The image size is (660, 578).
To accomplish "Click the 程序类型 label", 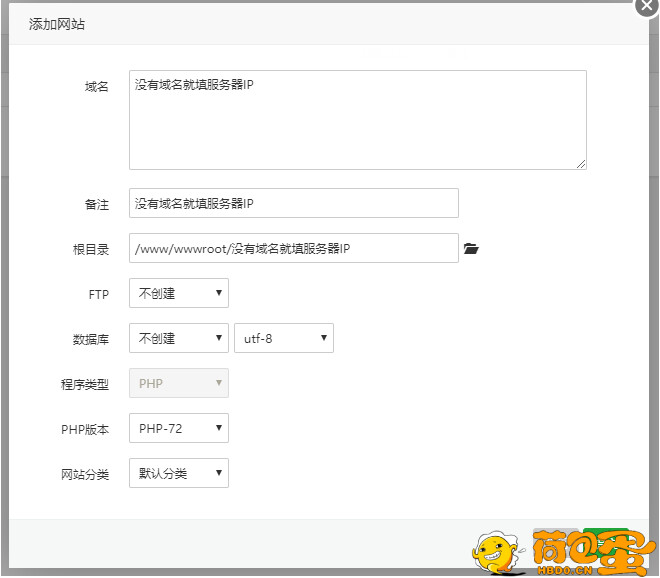I will coord(85,385).
